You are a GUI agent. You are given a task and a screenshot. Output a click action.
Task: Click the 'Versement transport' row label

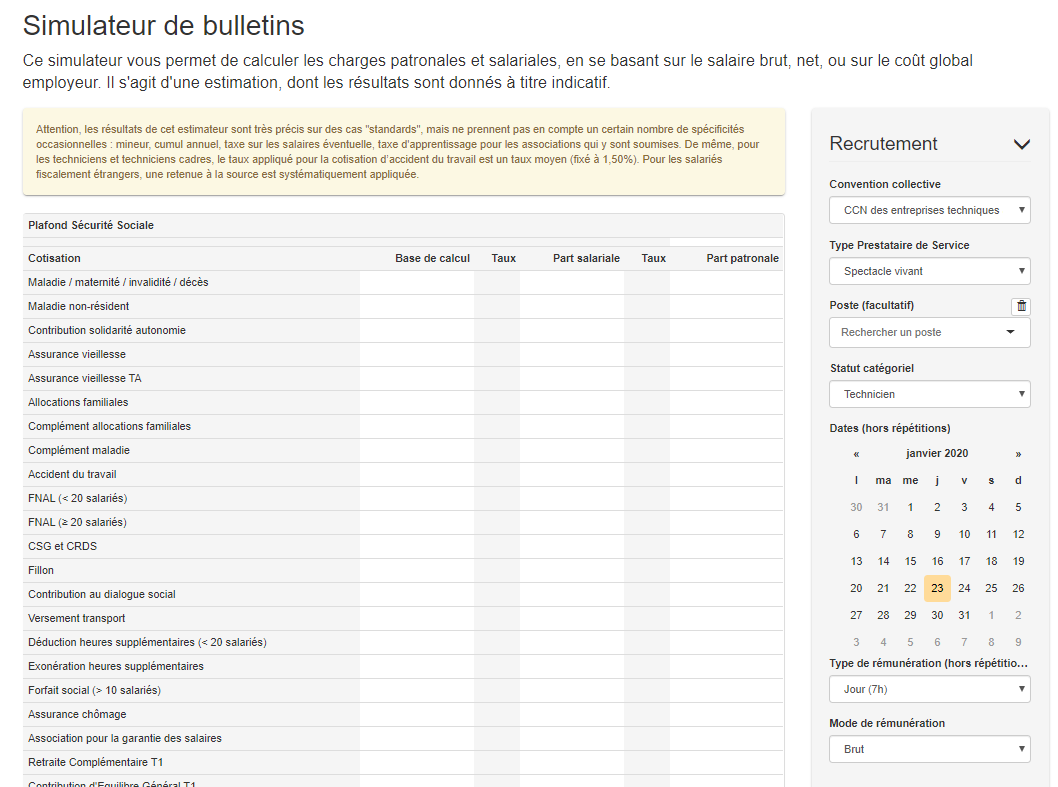point(77,618)
